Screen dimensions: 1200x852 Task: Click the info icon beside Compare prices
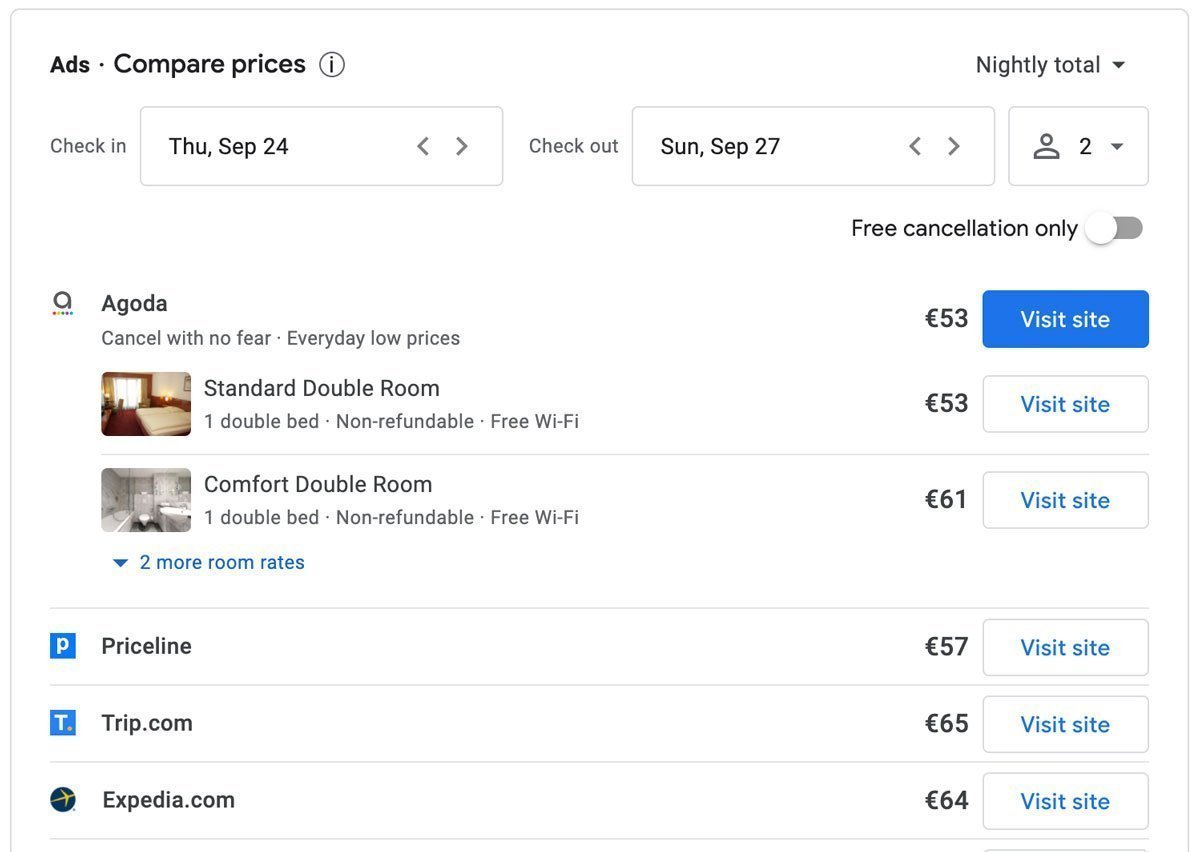tap(332, 65)
